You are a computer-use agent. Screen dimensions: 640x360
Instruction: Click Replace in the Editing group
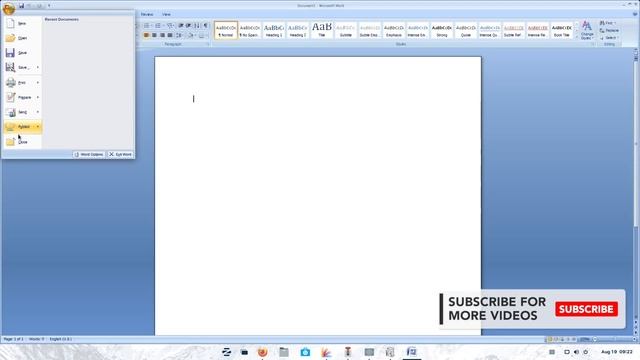click(x=609, y=31)
